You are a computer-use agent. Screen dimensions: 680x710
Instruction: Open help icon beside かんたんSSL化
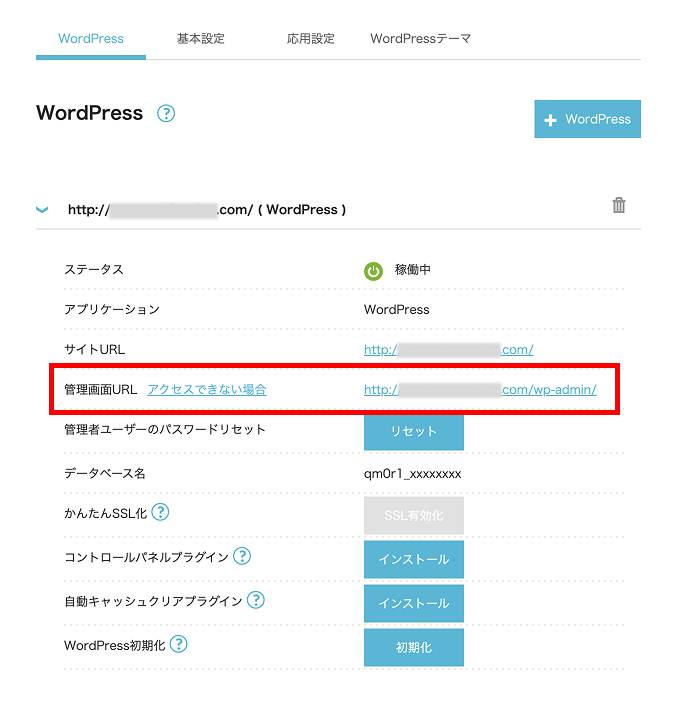[x=160, y=512]
